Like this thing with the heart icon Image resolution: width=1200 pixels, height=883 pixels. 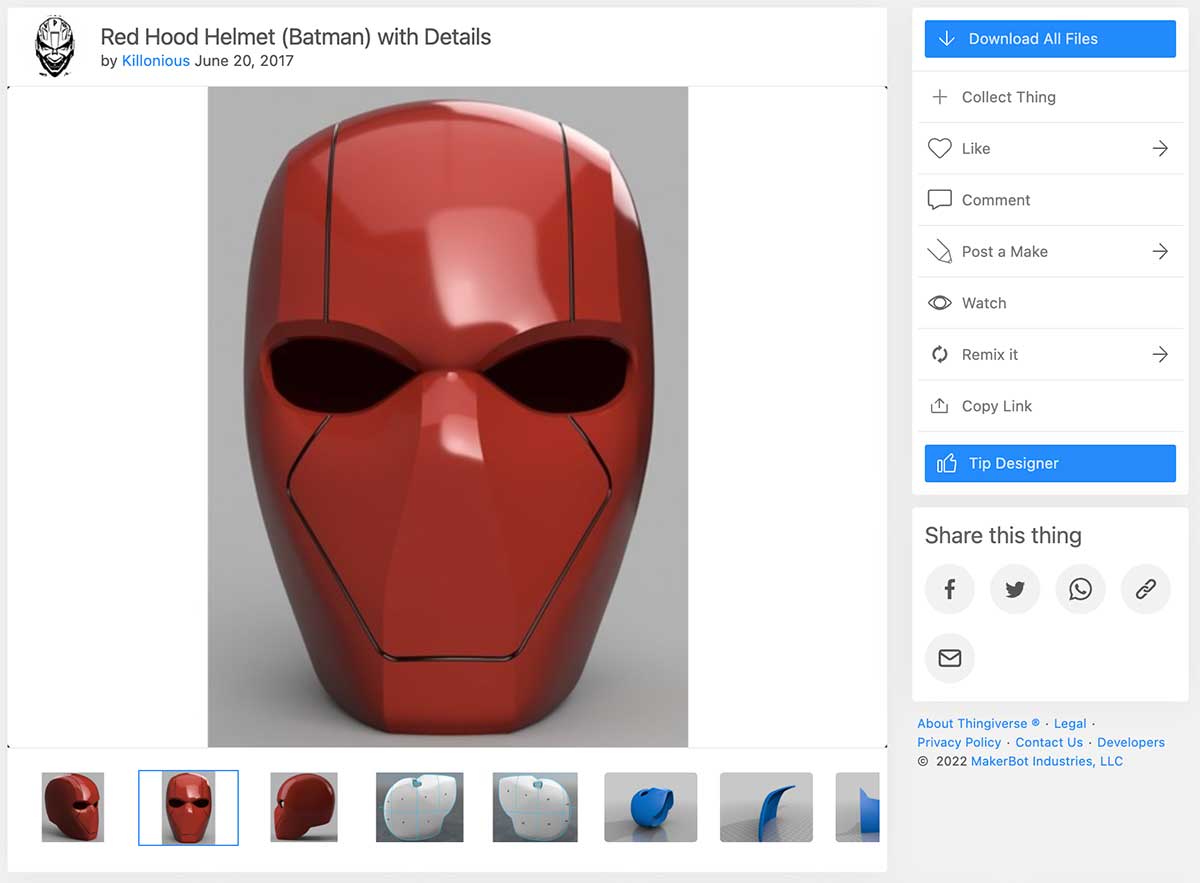940,148
